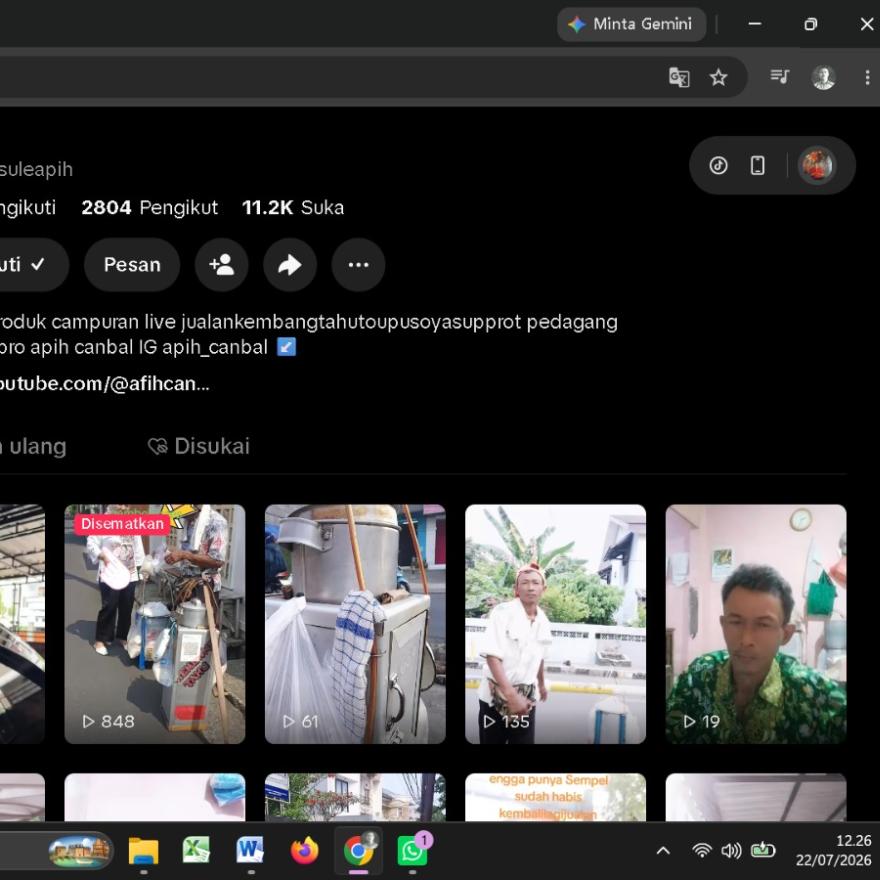
Task: Open Minta Gemini assistant button
Action: 631,24
